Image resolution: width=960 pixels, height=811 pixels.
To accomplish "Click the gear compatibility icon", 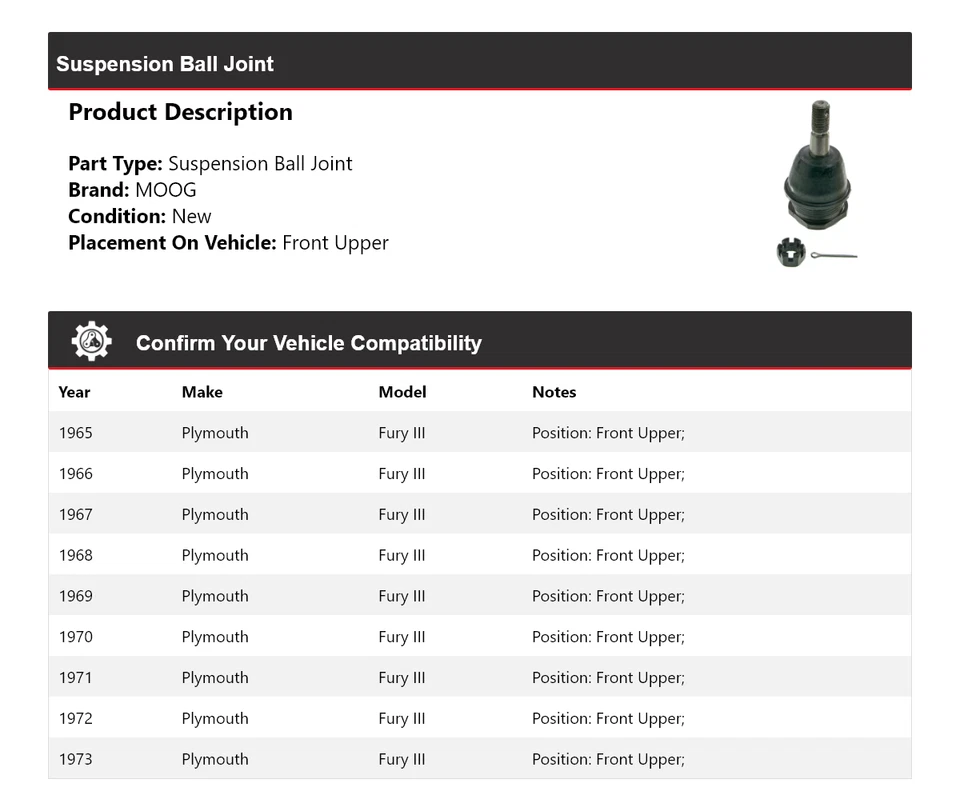I will pyautogui.click(x=91, y=342).
